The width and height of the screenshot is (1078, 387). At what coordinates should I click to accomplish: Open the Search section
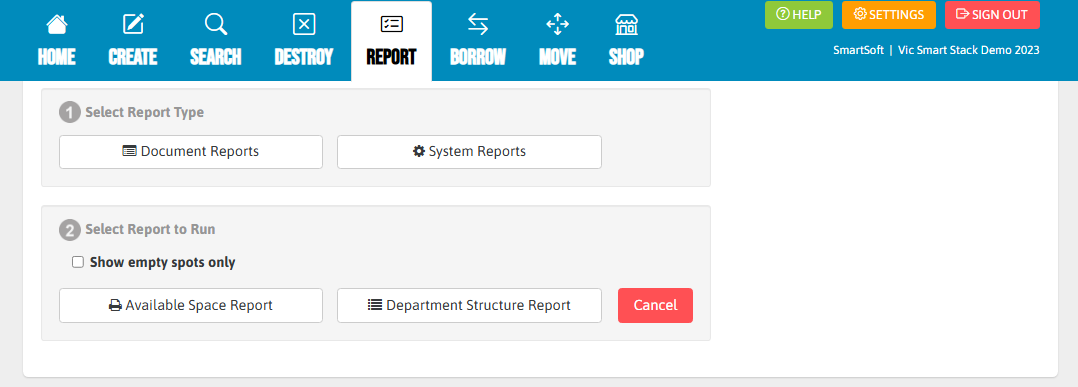pyautogui.click(x=215, y=41)
